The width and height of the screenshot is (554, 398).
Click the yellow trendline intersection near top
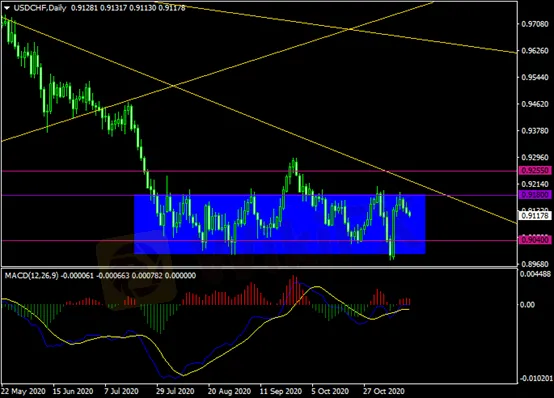[x=349, y=29]
